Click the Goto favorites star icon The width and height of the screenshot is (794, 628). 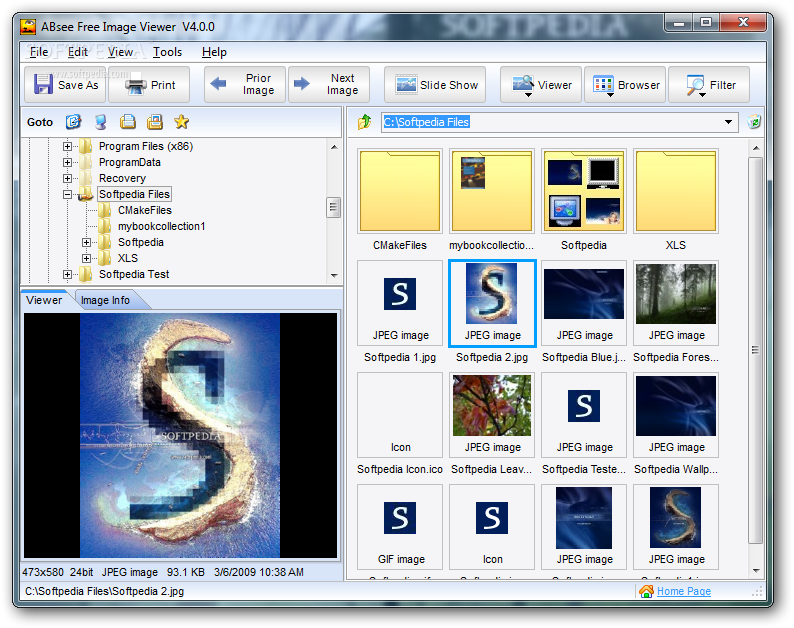181,122
